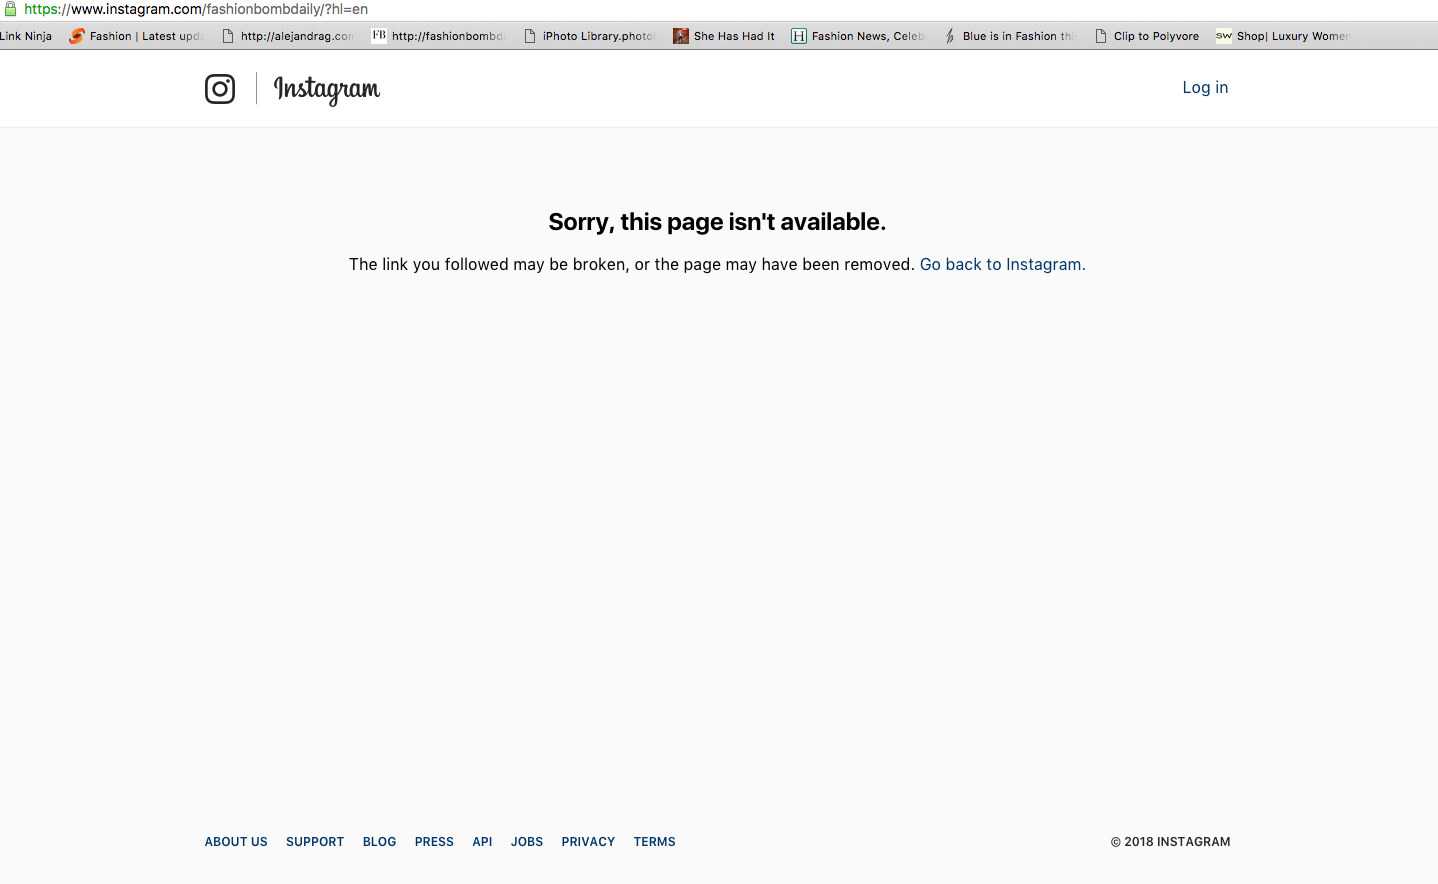
Task: Open the Link Ninja bookmark
Action: pos(26,36)
